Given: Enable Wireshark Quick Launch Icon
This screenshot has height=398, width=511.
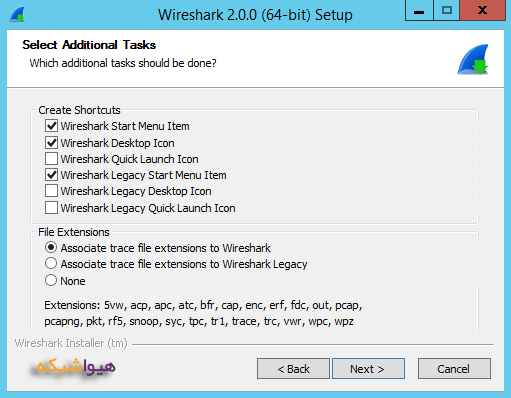Looking at the screenshot, I should pos(51,159).
